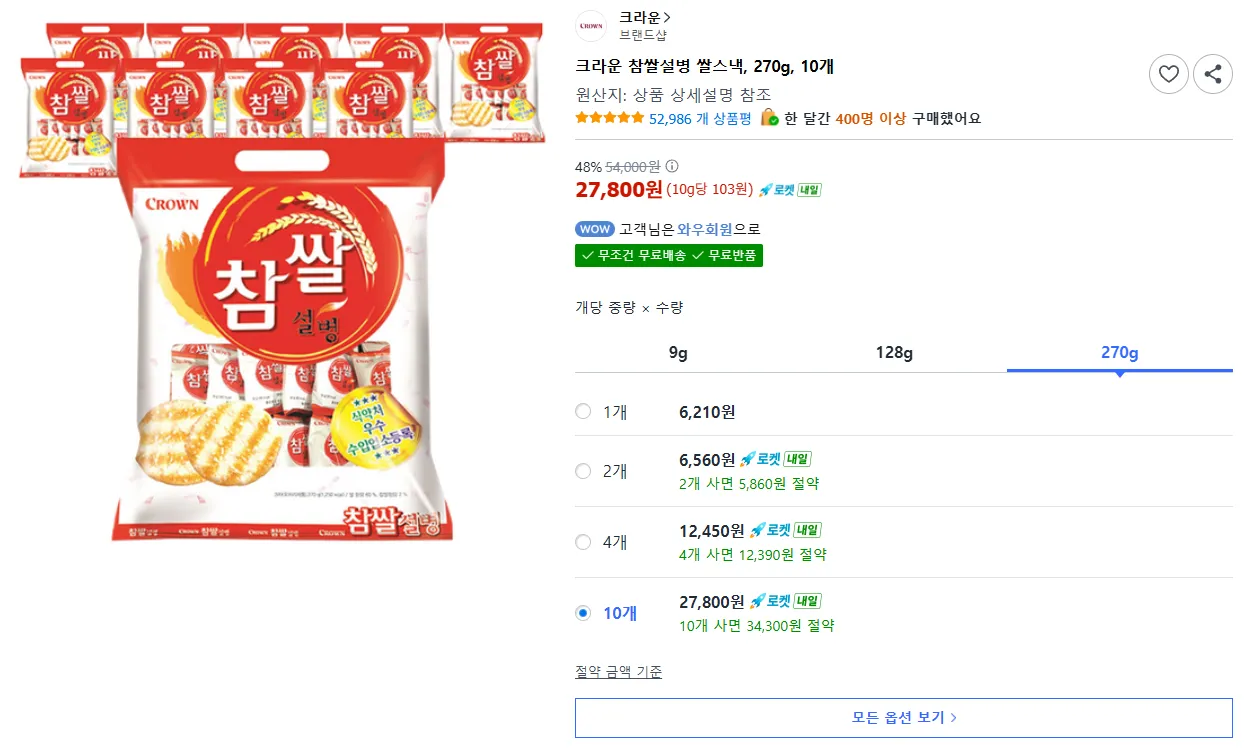Select the 1개 quantity radio button
The width and height of the screenshot is (1249, 753).
(x=583, y=412)
